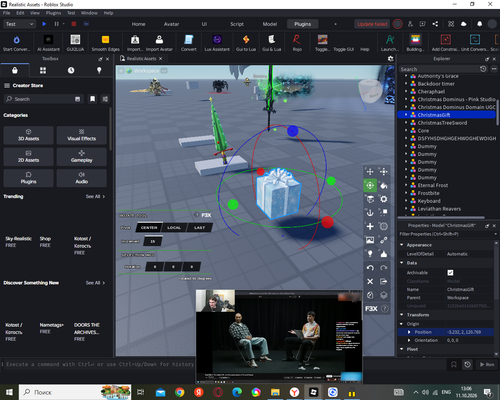Open the Plugins menu
Viewport: 500px width, 400px height.
53,13
